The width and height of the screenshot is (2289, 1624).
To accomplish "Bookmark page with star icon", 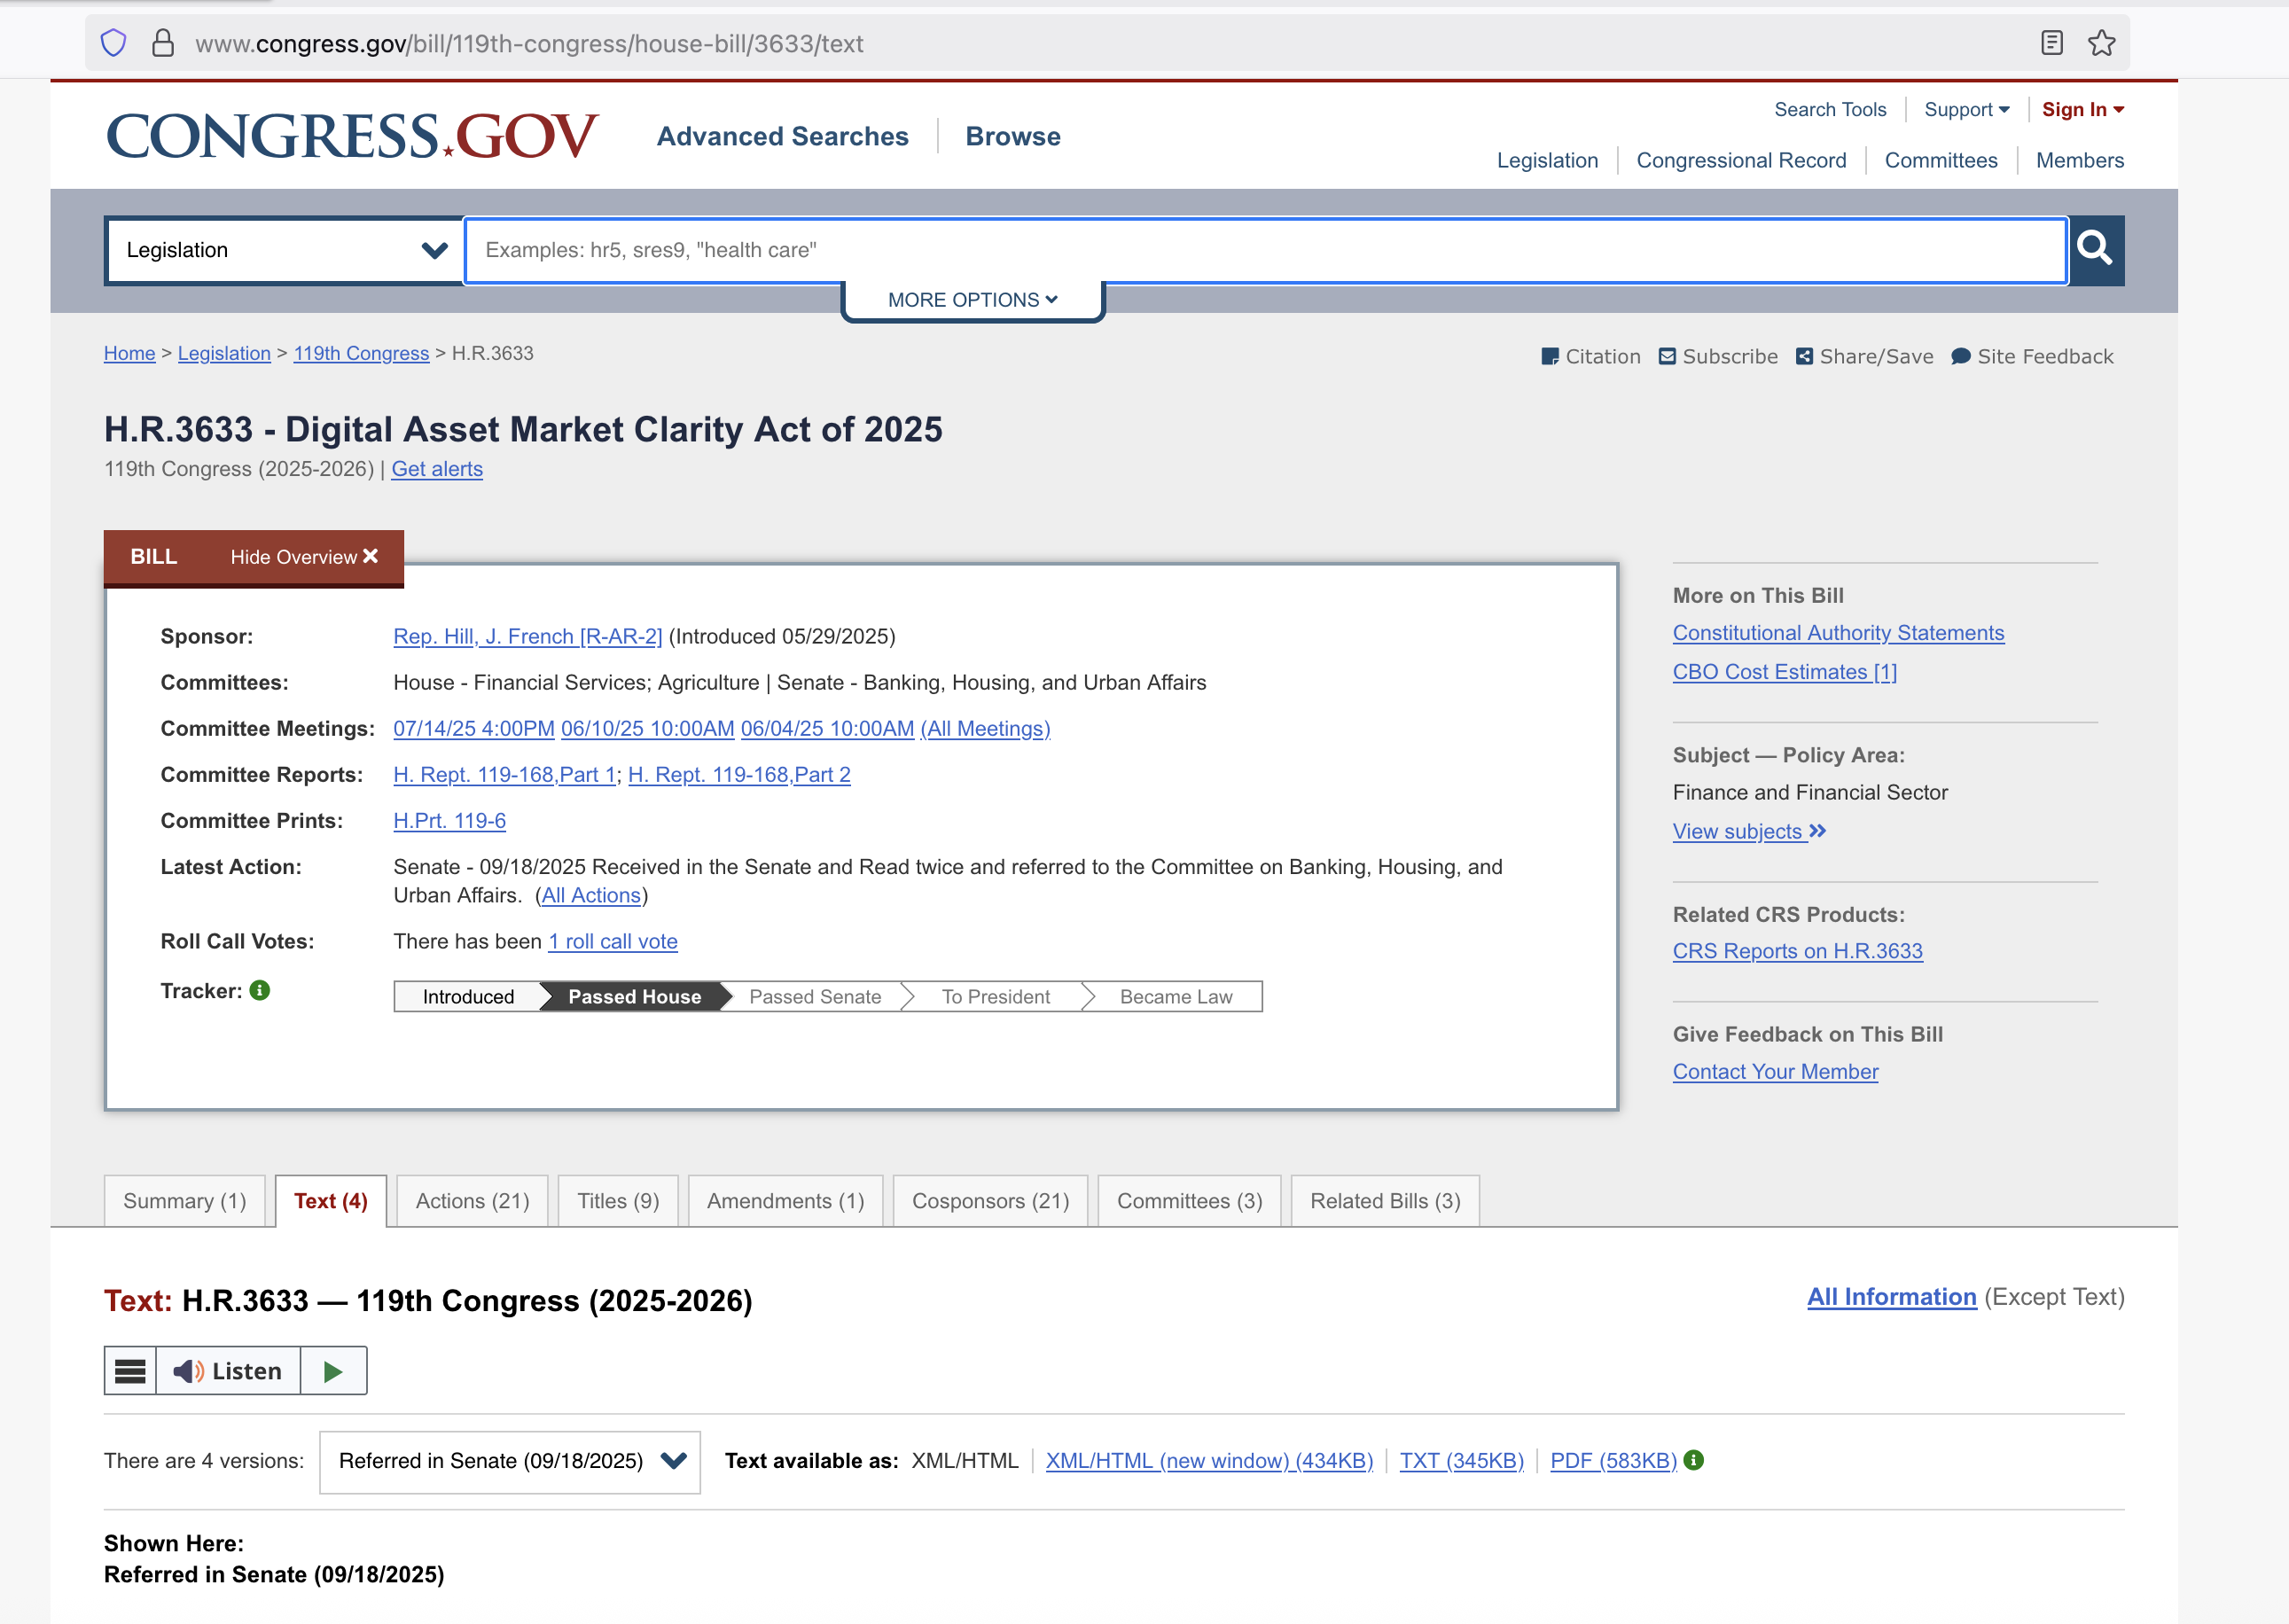I will (x=2101, y=43).
